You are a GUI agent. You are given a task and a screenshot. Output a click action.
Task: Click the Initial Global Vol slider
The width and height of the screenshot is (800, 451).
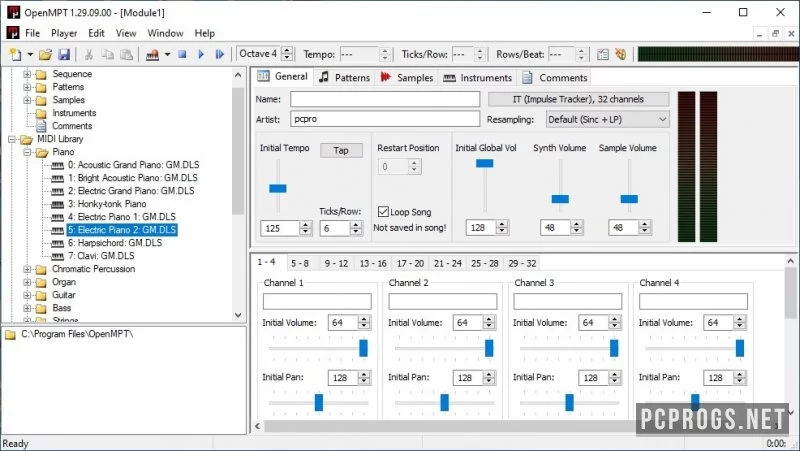pyautogui.click(x=485, y=163)
